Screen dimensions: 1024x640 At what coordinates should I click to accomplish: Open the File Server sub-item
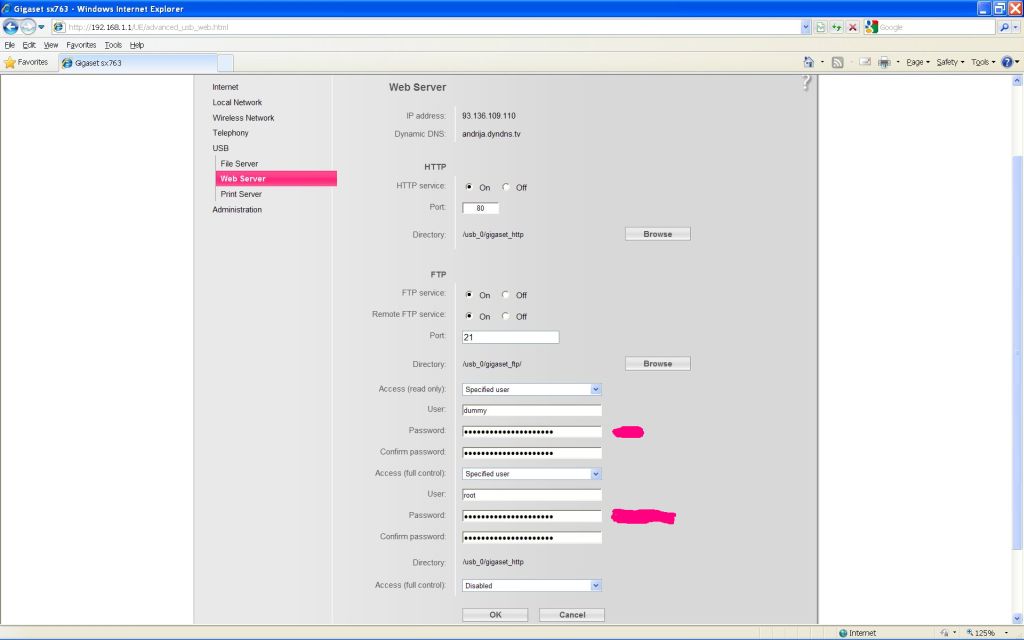click(x=239, y=164)
